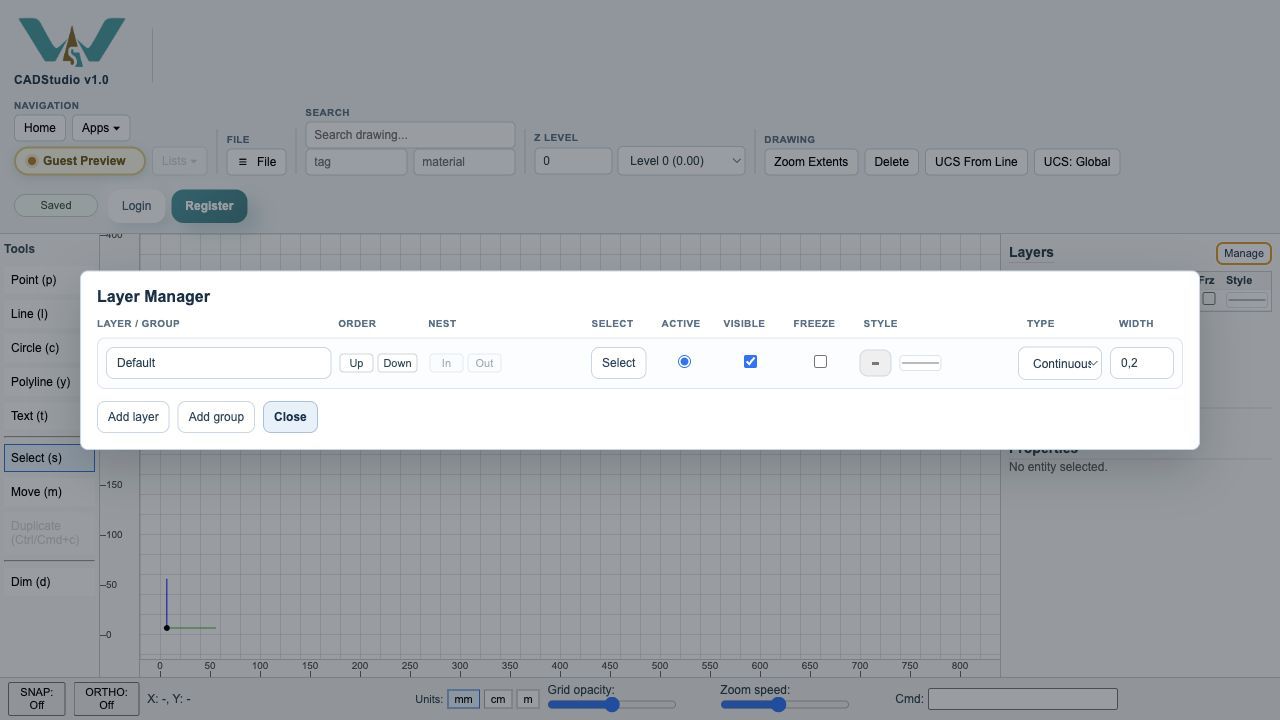Move Default layer Down
Viewport: 1280px width, 720px height.
click(x=397, y=363)
